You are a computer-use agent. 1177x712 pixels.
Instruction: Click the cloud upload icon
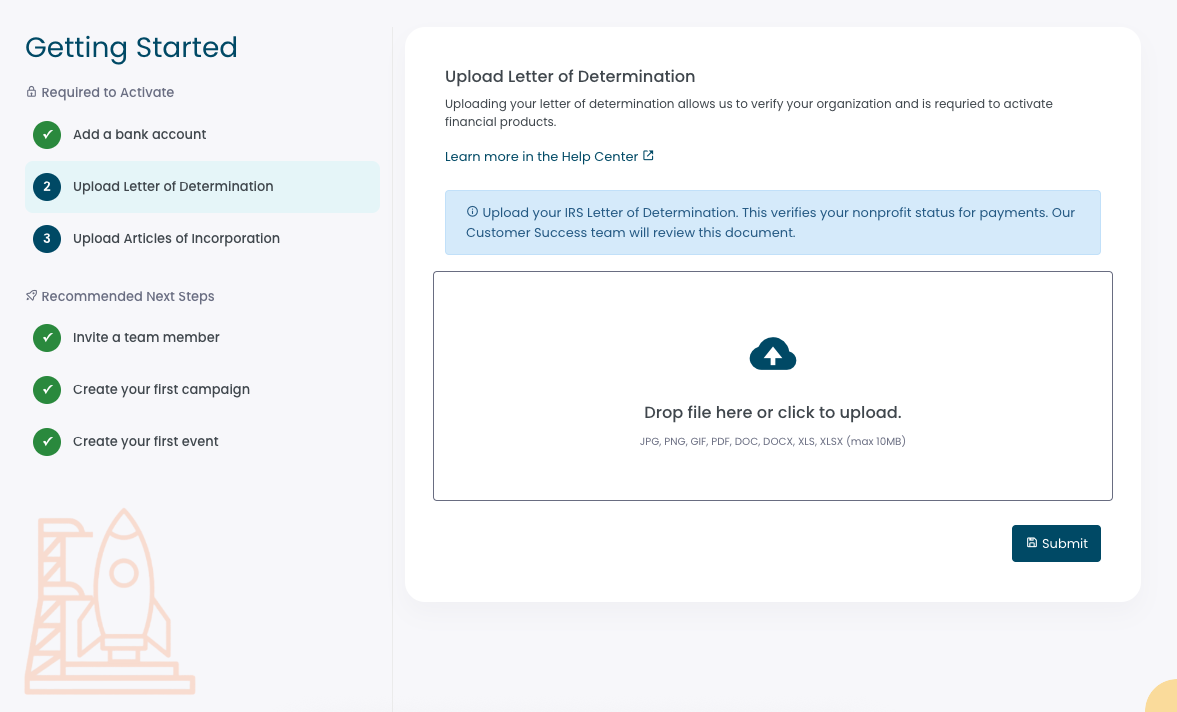772,354
